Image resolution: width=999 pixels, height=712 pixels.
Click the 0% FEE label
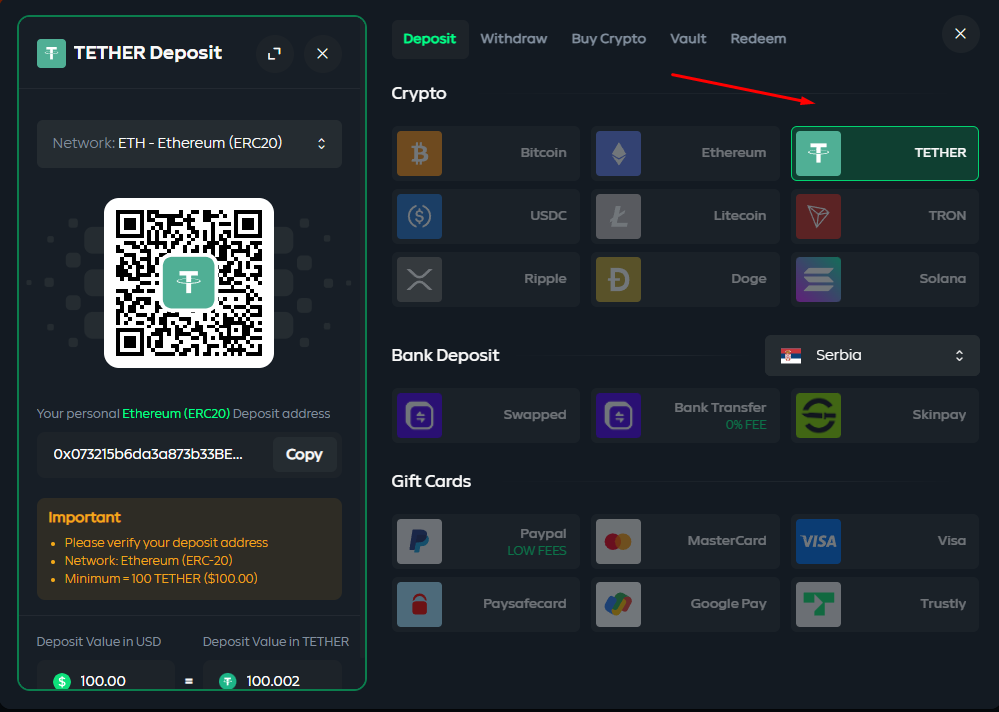(746, 425)
